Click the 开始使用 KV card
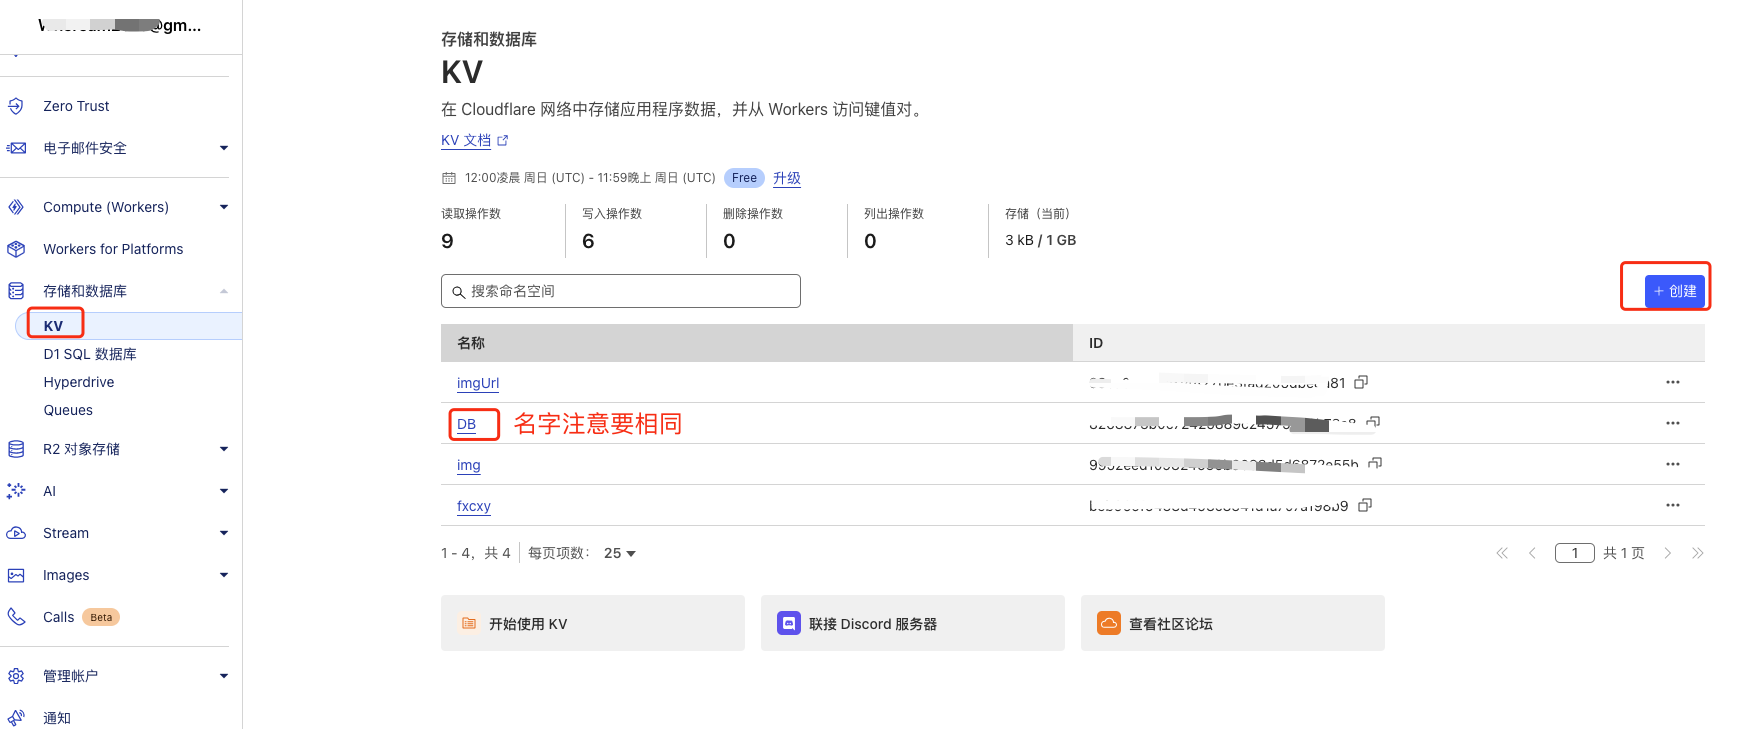The image size is (1749, 729). coord(593,623)
